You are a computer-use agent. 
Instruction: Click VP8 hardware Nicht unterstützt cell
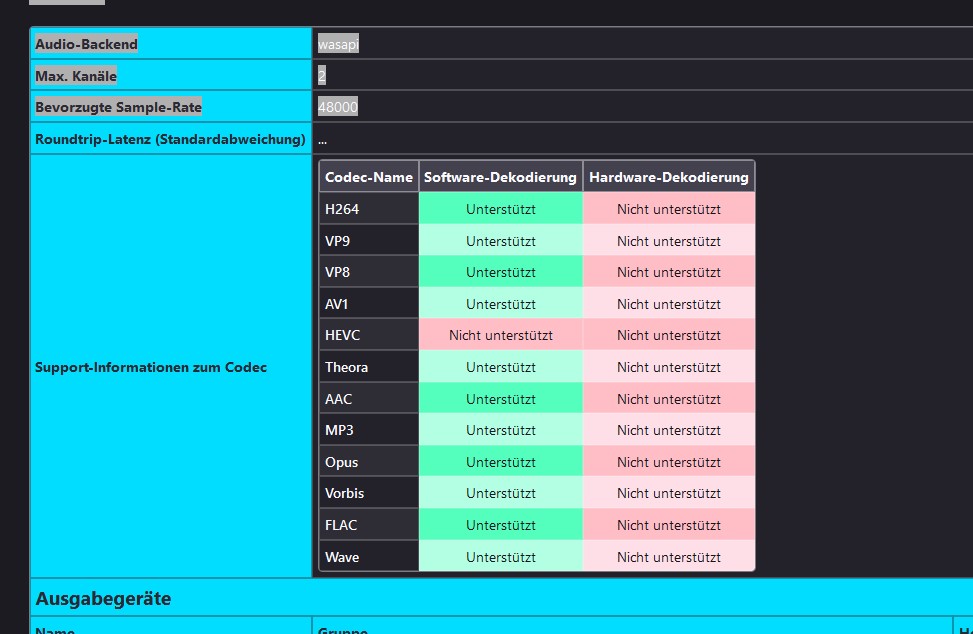click(x=669, y=272)
